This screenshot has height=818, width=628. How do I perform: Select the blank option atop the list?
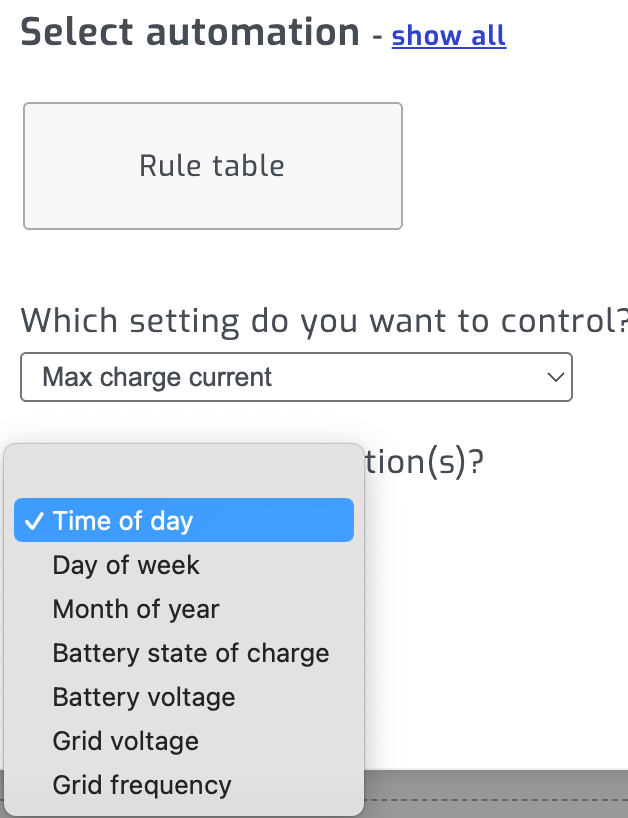(183, 474)
